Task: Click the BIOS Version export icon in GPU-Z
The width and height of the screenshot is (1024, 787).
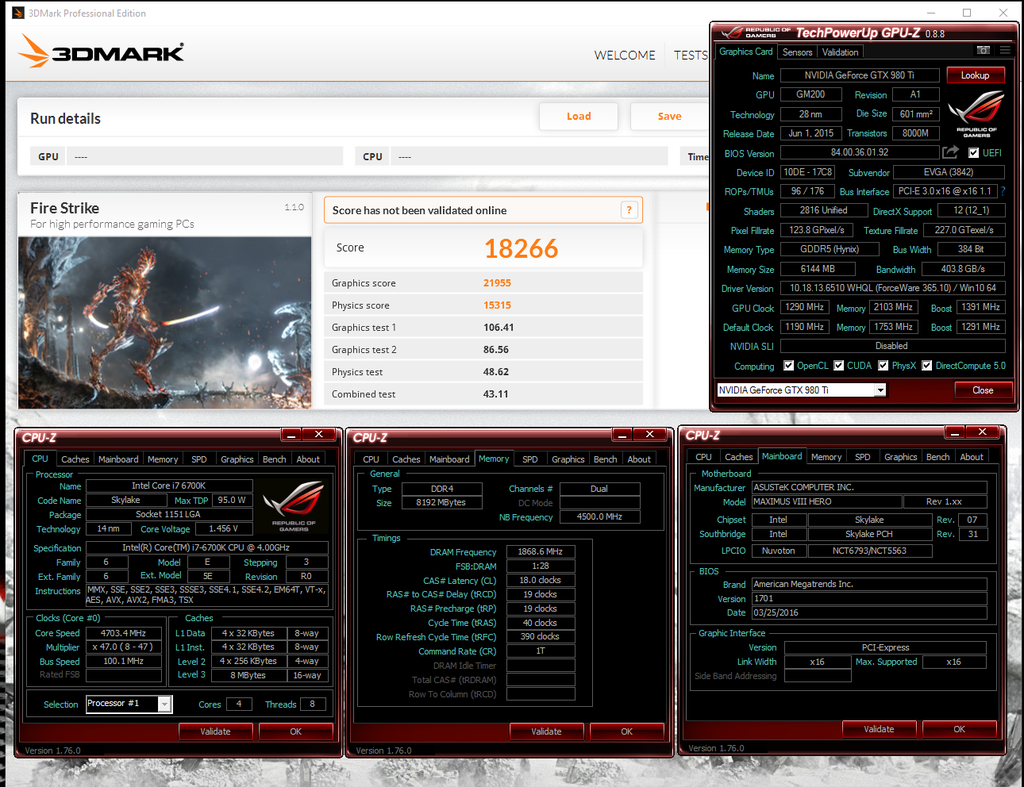Action: 950,152
